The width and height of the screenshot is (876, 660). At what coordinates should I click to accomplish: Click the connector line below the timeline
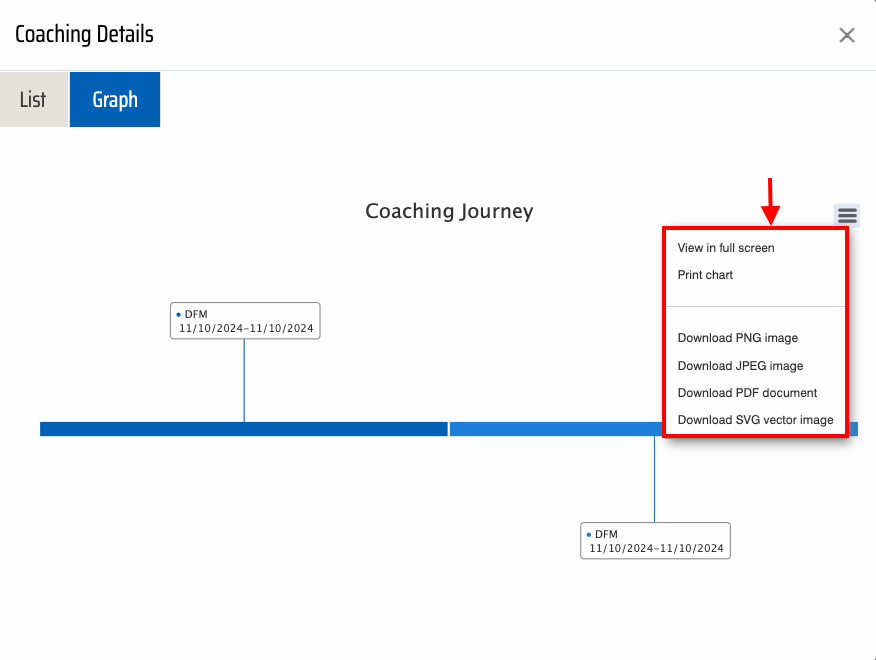654,479
